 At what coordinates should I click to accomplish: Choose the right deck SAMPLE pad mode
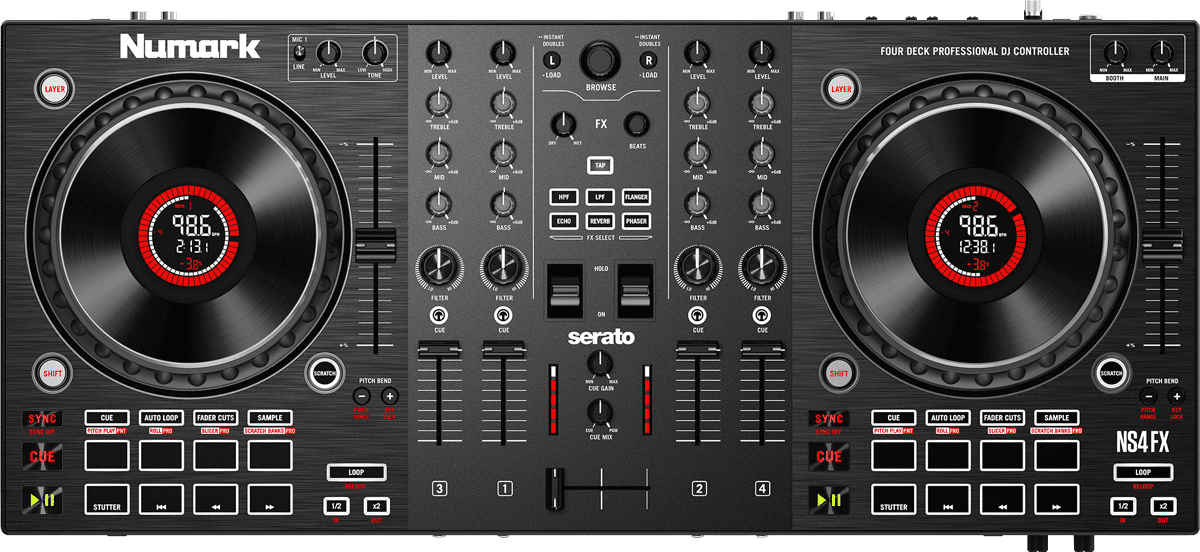click(x=1056, y=418)
